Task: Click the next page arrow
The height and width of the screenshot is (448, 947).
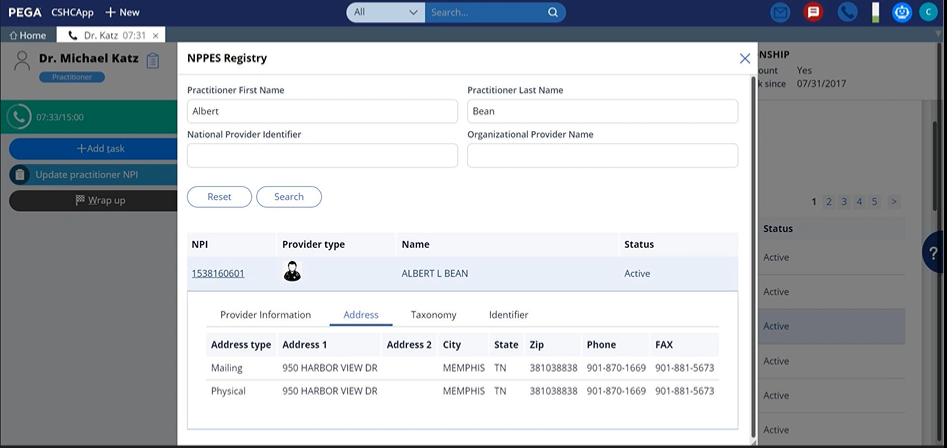Action: click(893, 202)
